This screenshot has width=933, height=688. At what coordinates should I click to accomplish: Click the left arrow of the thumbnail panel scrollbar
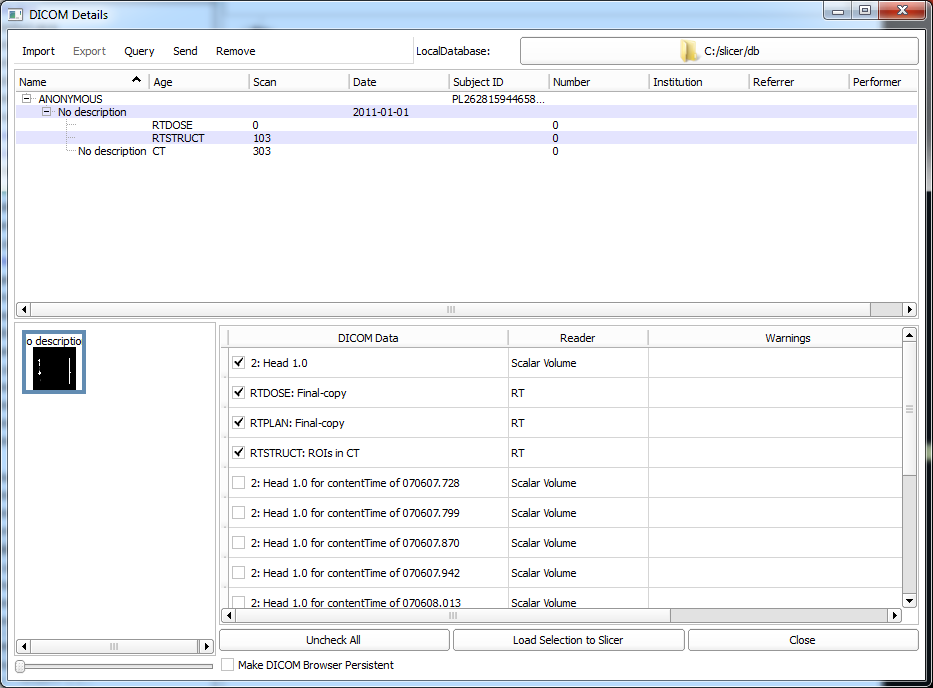[24, 647]
